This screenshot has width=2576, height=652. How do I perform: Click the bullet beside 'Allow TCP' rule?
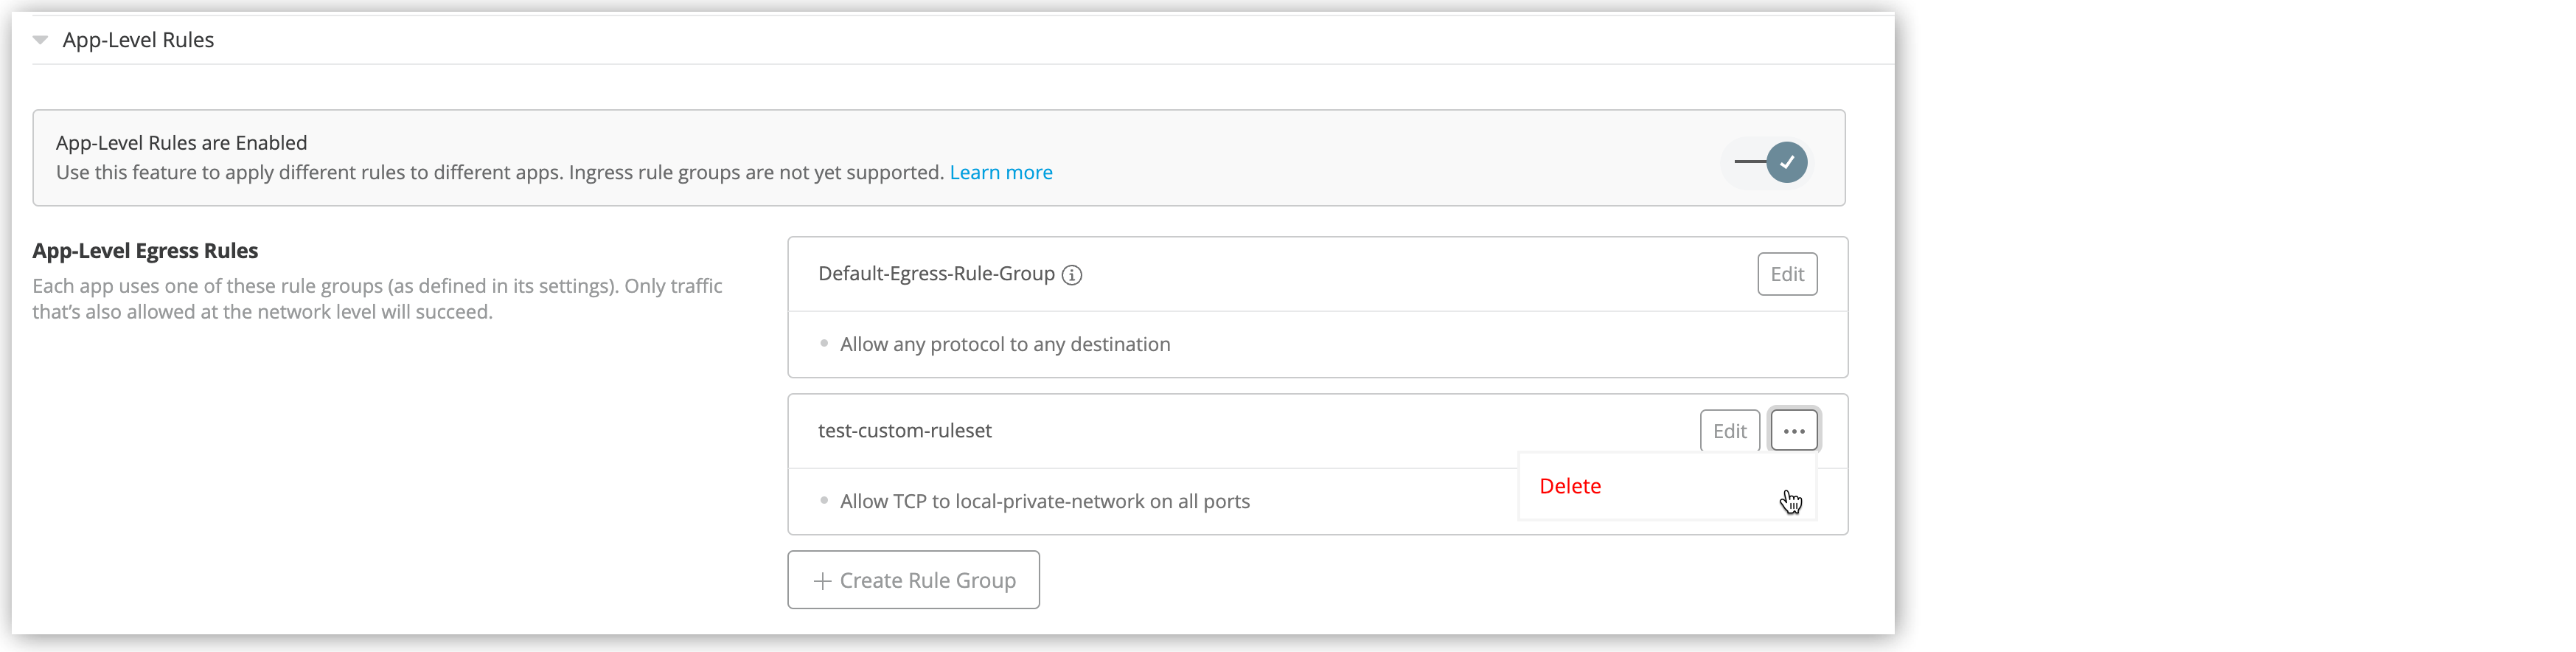(x=823, y=501)
